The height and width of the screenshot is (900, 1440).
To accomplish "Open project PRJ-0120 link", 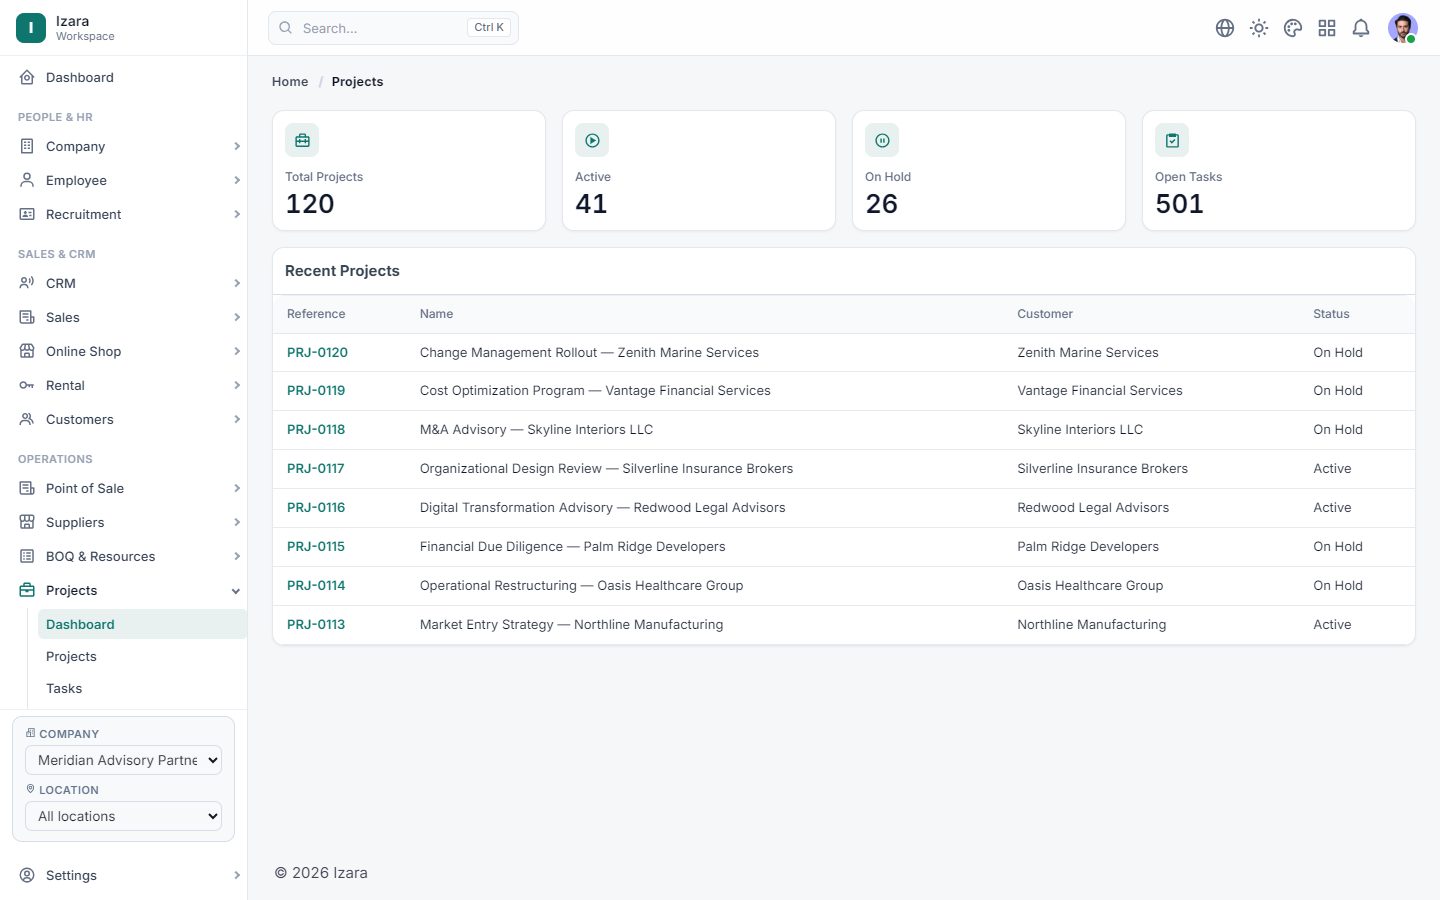I will pos(317,352).
